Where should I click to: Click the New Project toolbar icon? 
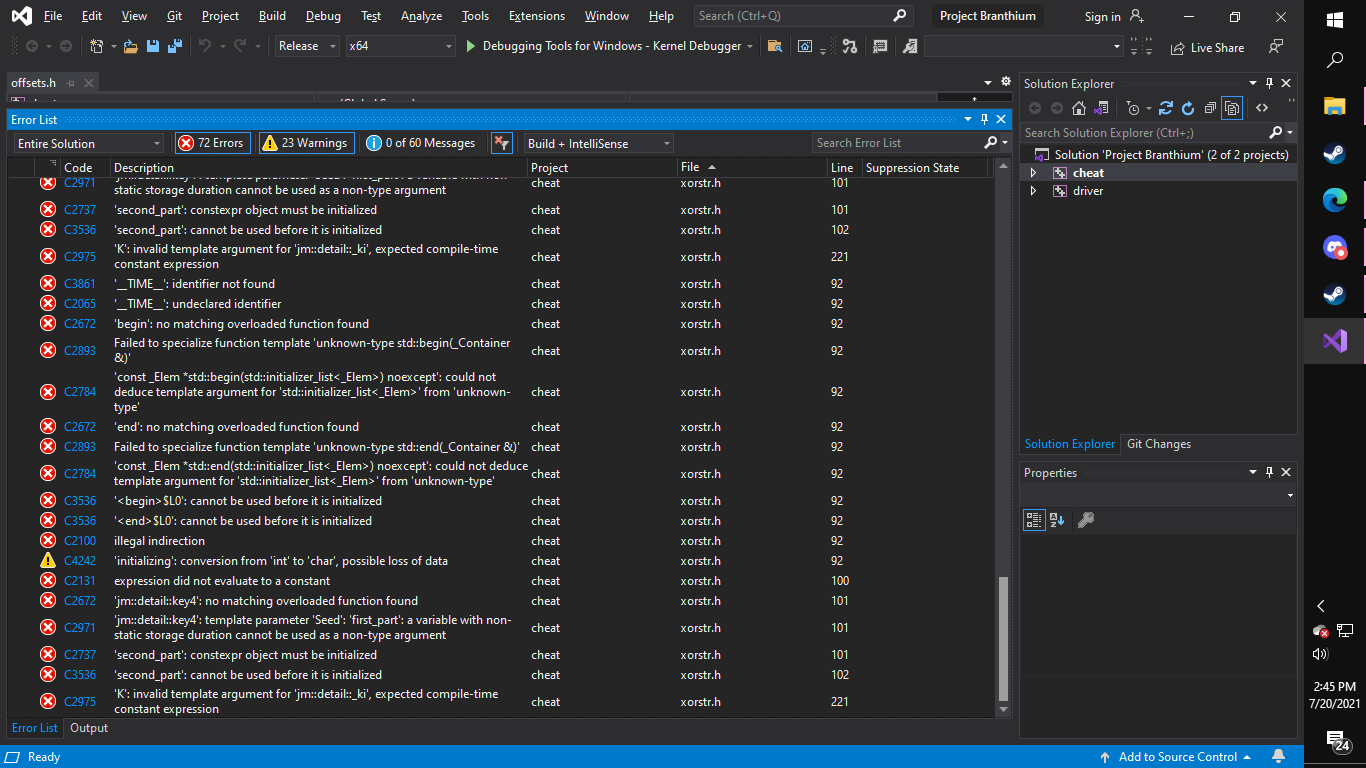pyautogui.click(x=96, y=46)
